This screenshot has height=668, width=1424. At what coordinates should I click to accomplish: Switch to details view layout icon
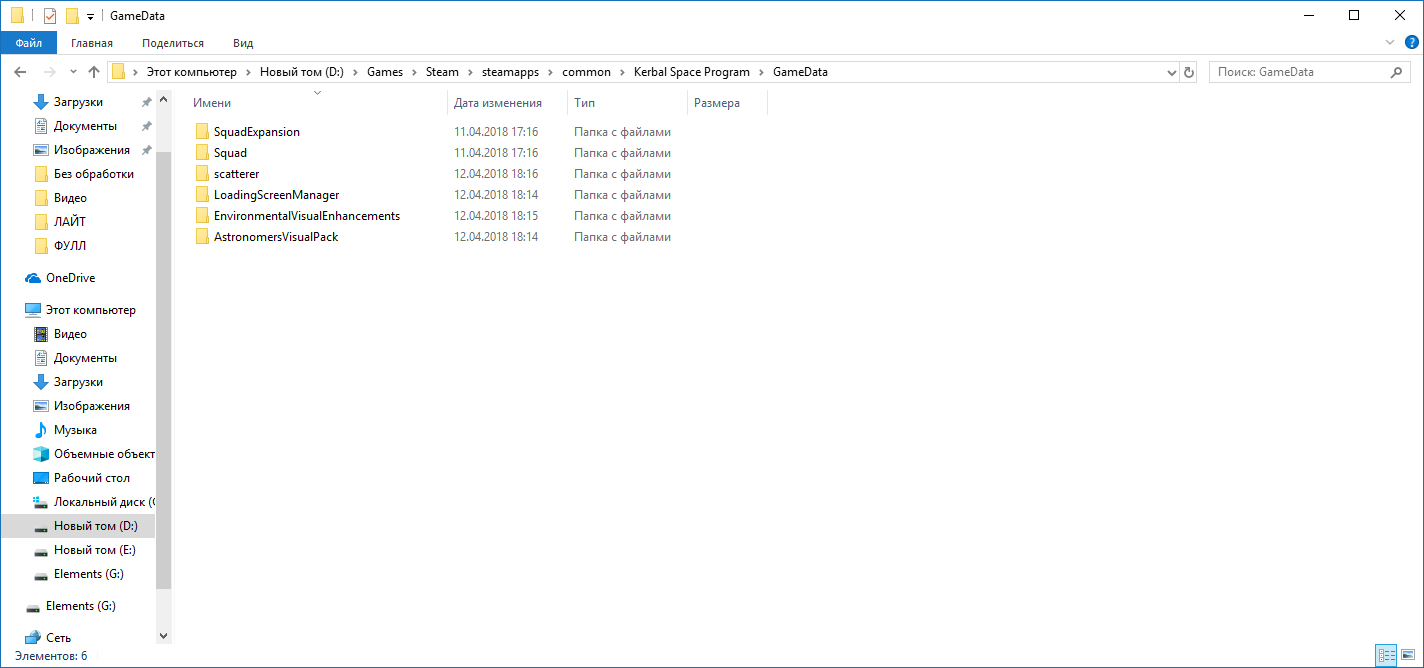click(x=1387, y=655)
